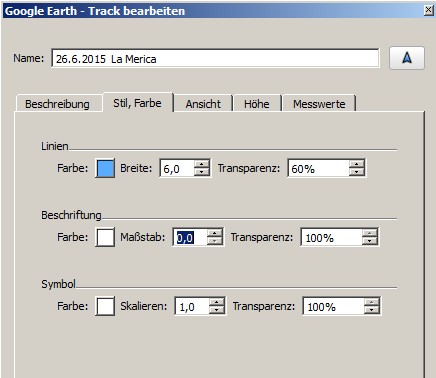Click the Symbol section heading

click(x=58, y=284)
